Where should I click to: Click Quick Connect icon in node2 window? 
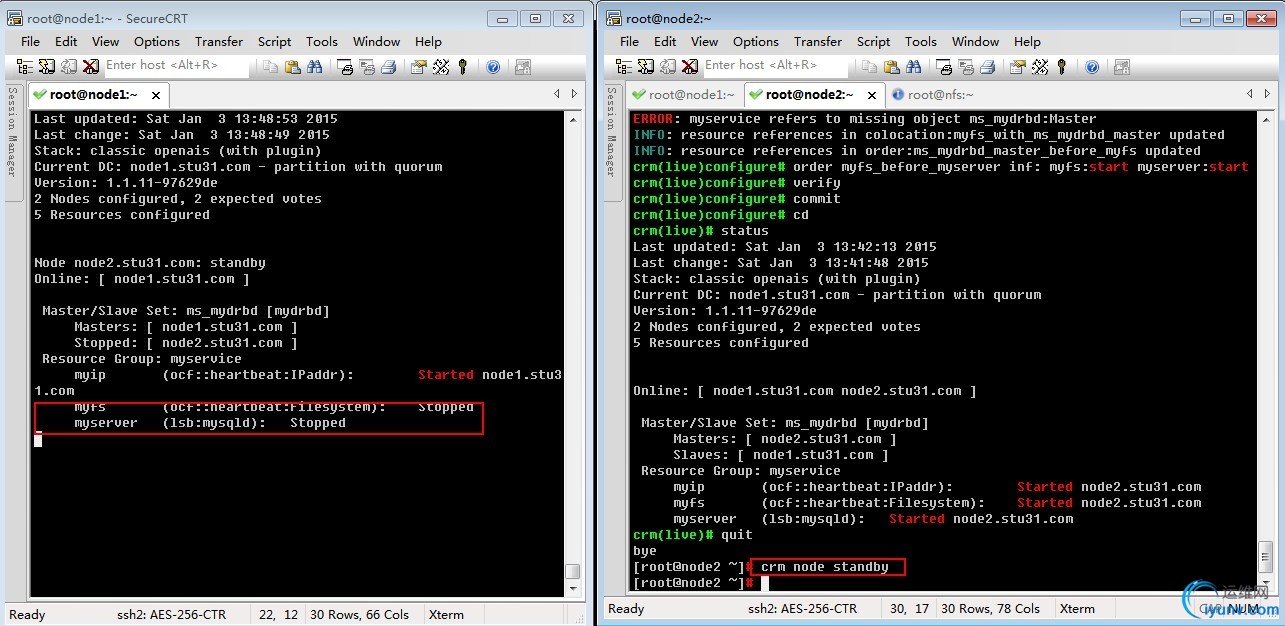point(646,66)
